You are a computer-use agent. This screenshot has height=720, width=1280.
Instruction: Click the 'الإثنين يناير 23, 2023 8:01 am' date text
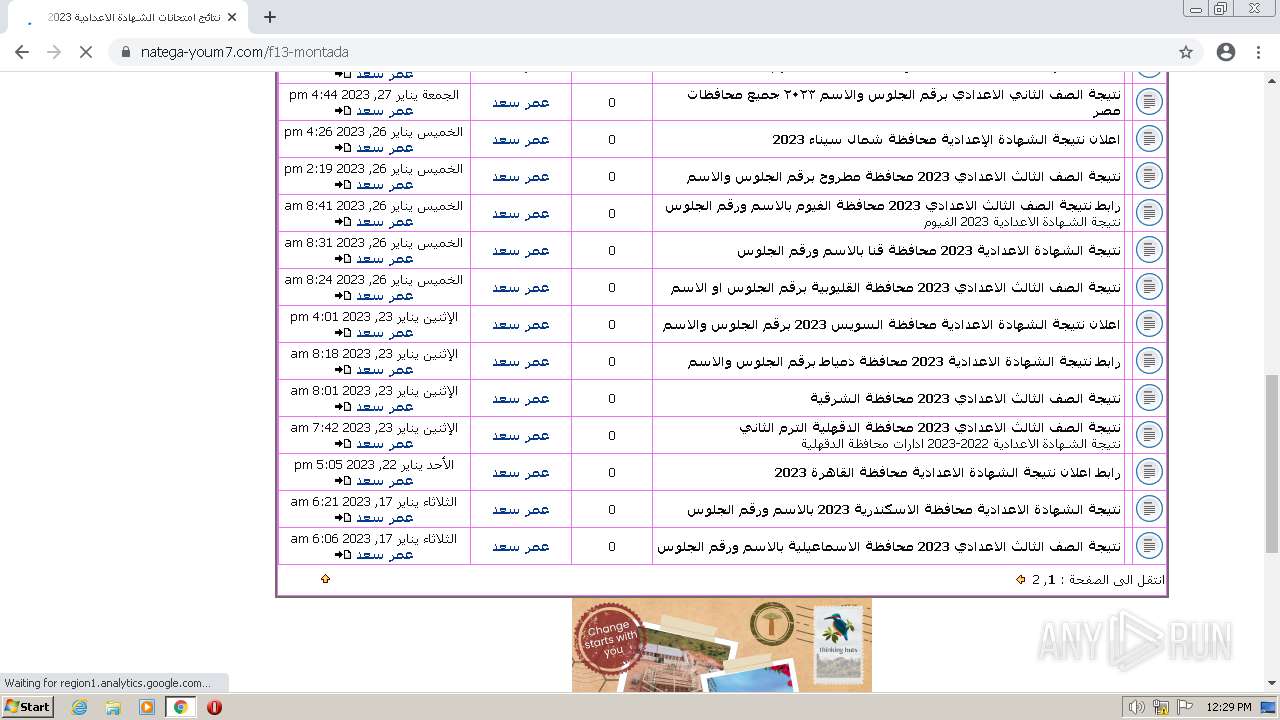click(x=374, y=390)
